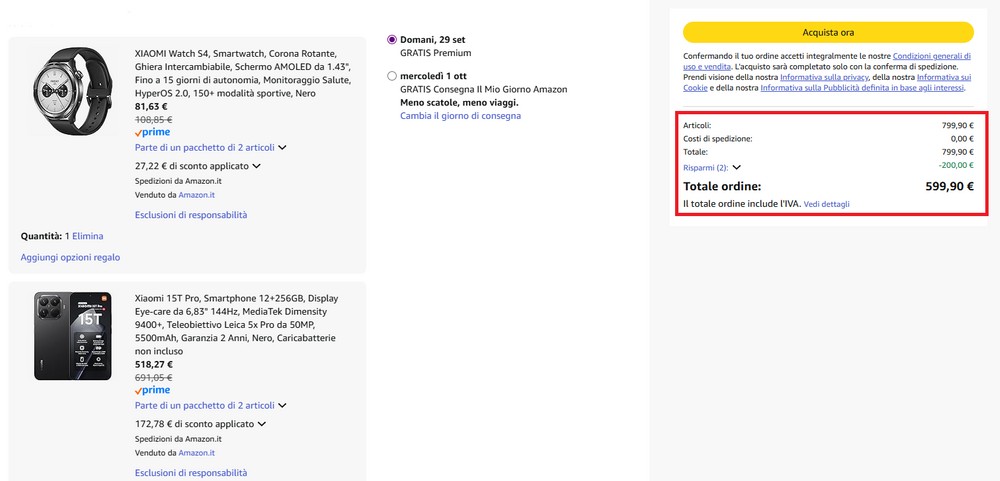The width and height of the screenshot is (1000, 481).
Task: Open 'Vedi dettagli' next to the IVA note
Action: (826, 204)
